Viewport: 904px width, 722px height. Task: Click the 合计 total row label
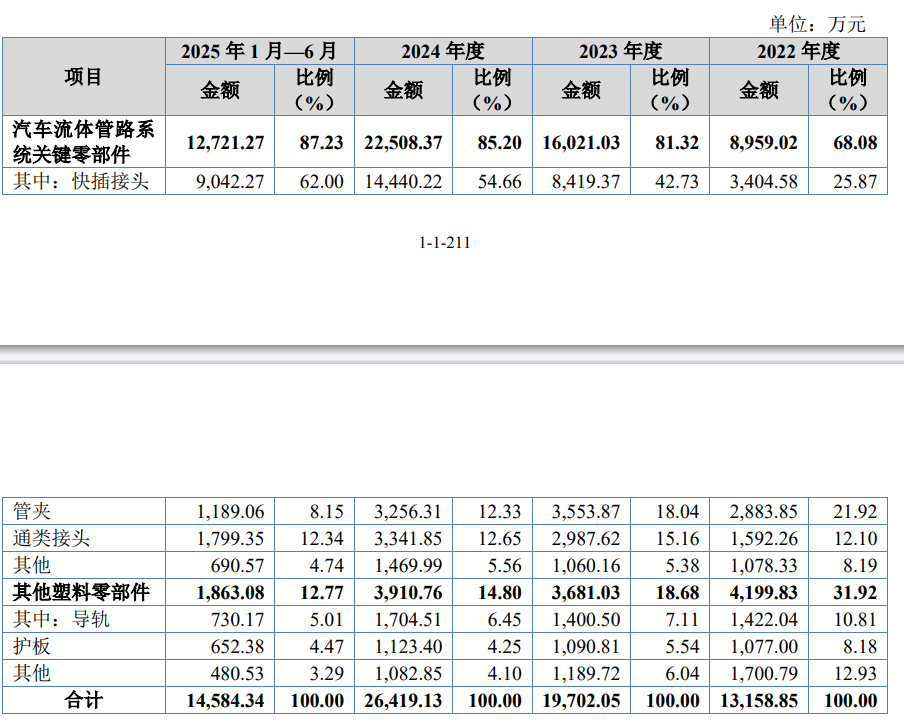[83, 700]
